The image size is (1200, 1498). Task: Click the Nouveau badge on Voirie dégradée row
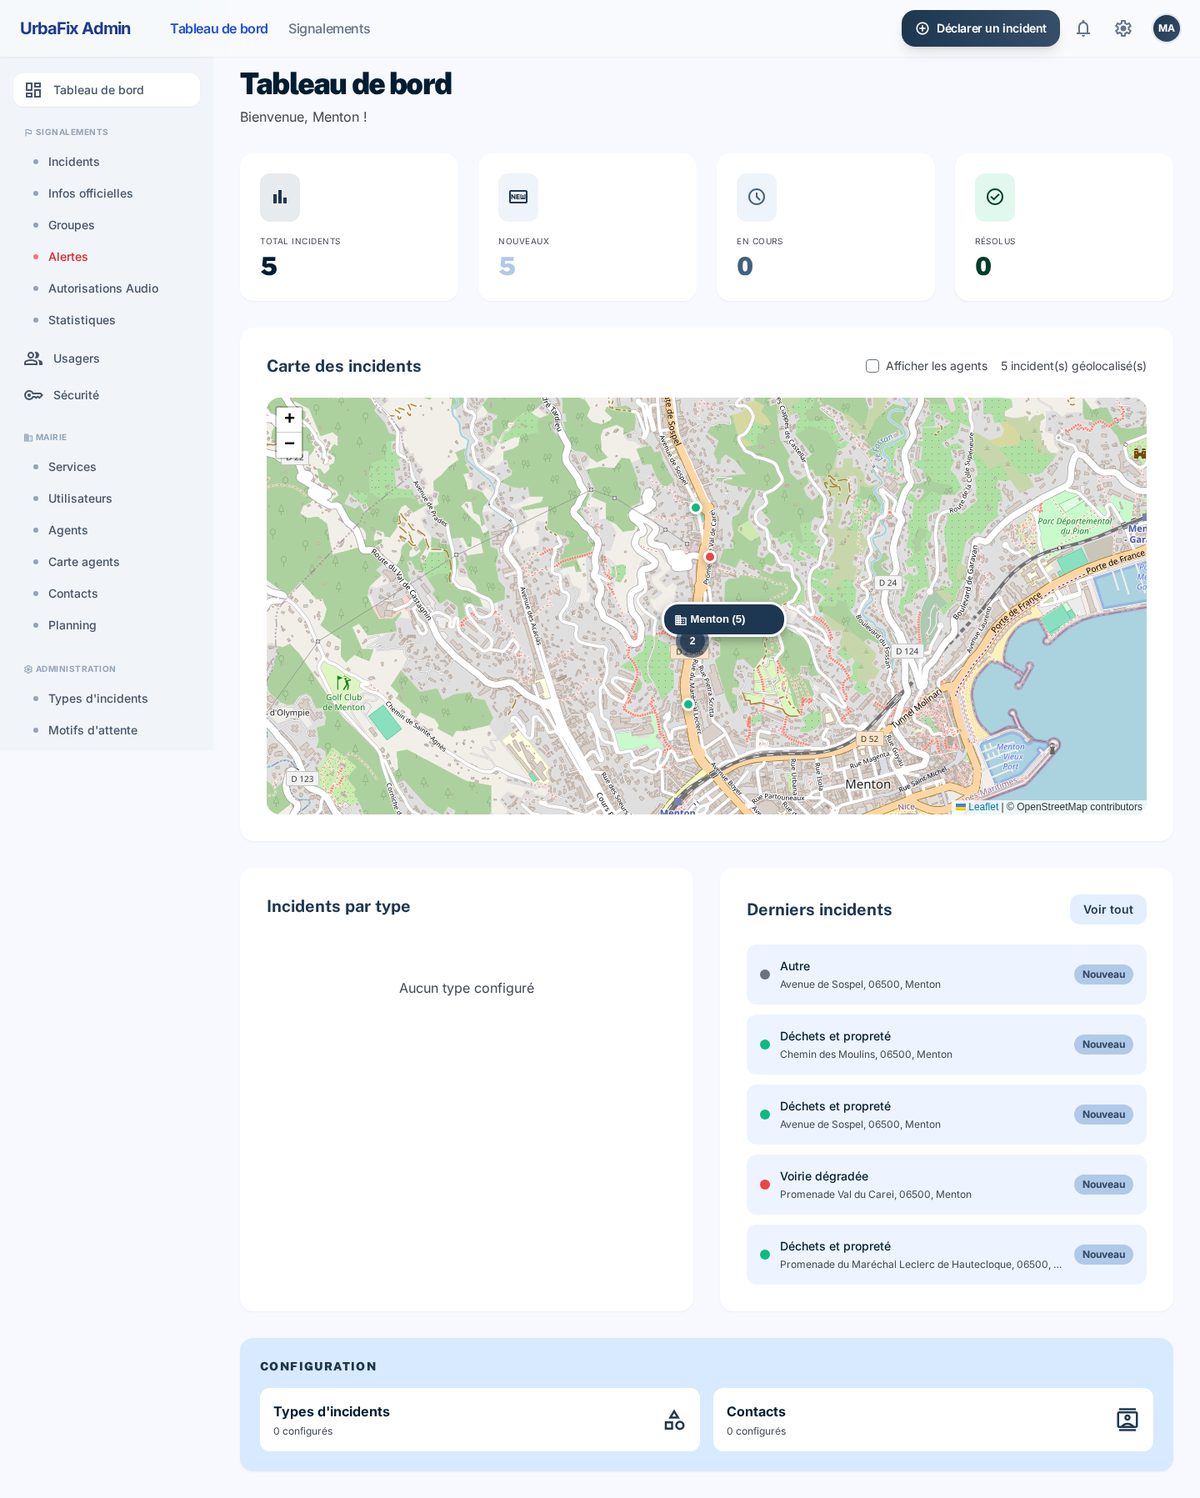1103,1185
